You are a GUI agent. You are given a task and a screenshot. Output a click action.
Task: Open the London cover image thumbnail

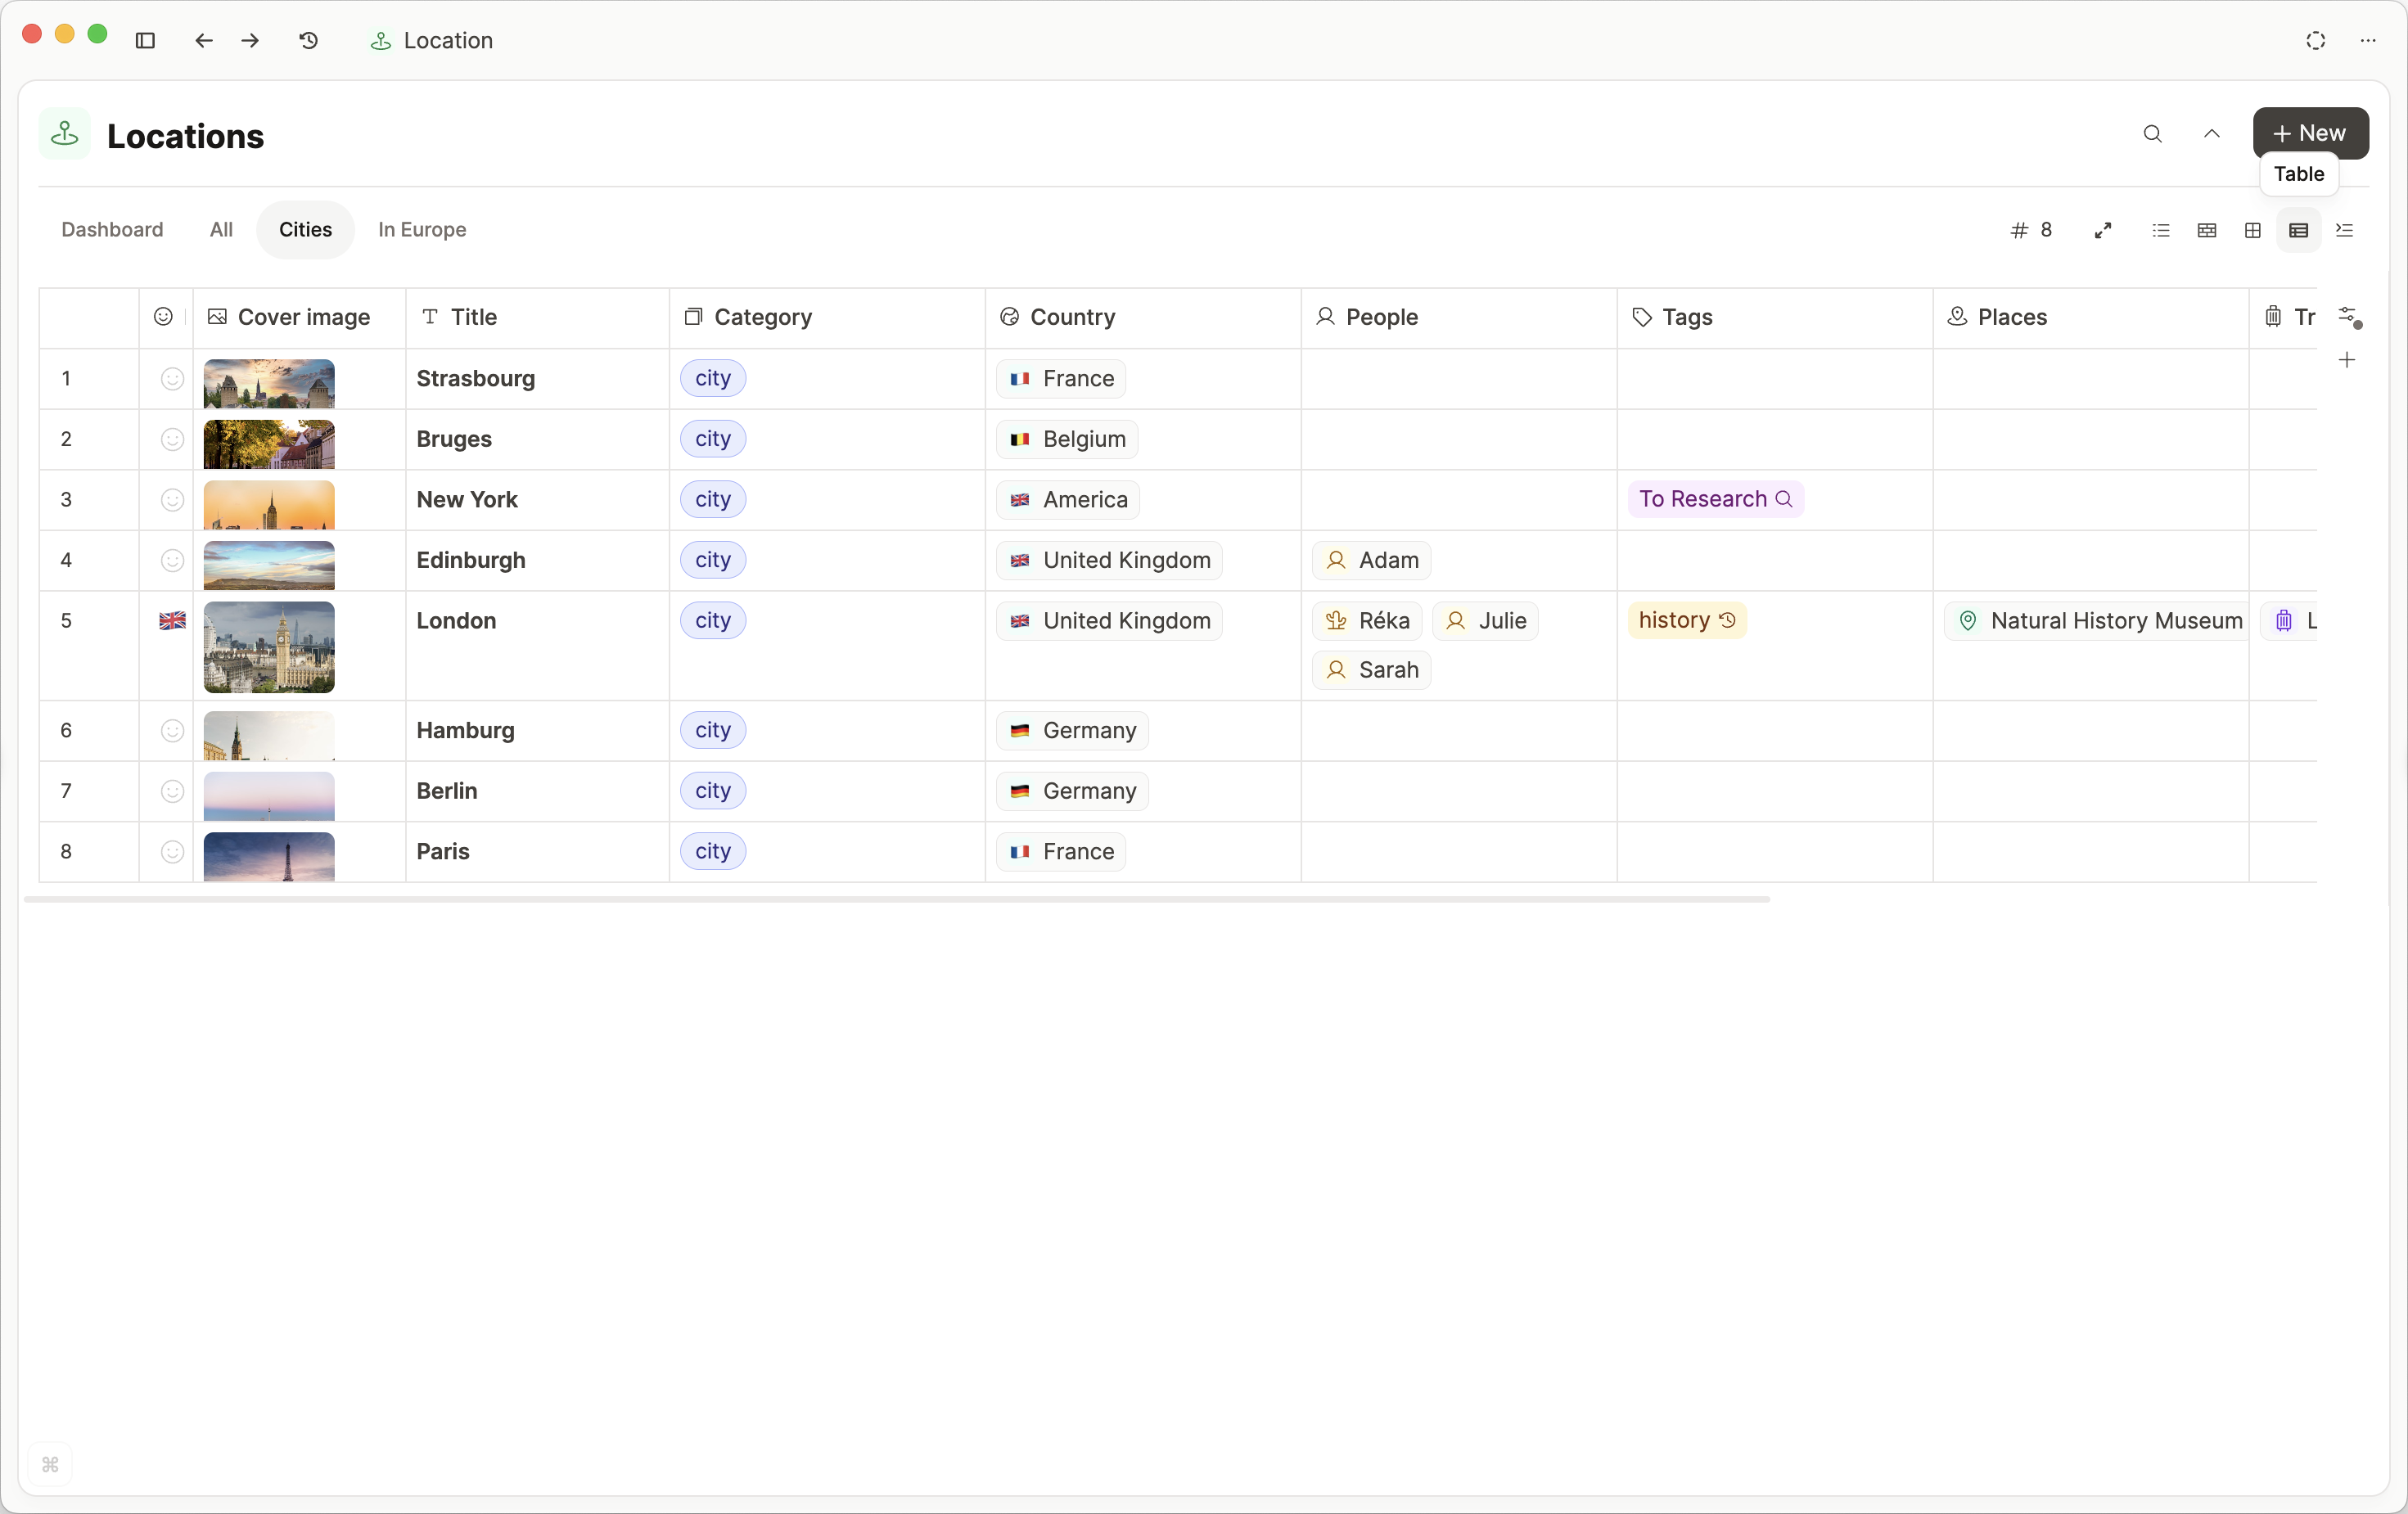coord(268,646)
